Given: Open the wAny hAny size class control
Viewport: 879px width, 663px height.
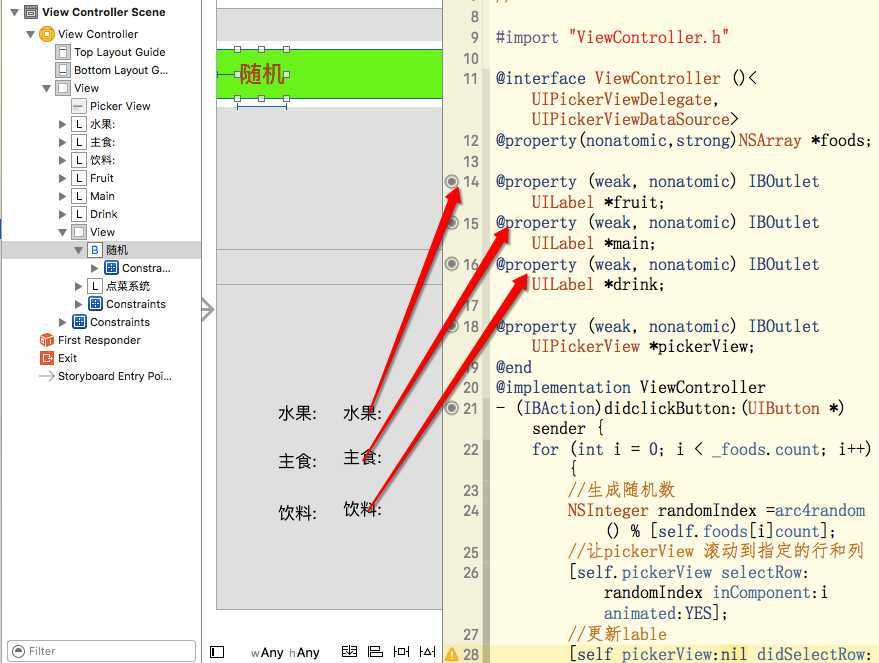Looking at the screenshot, I should coord(285,652).
